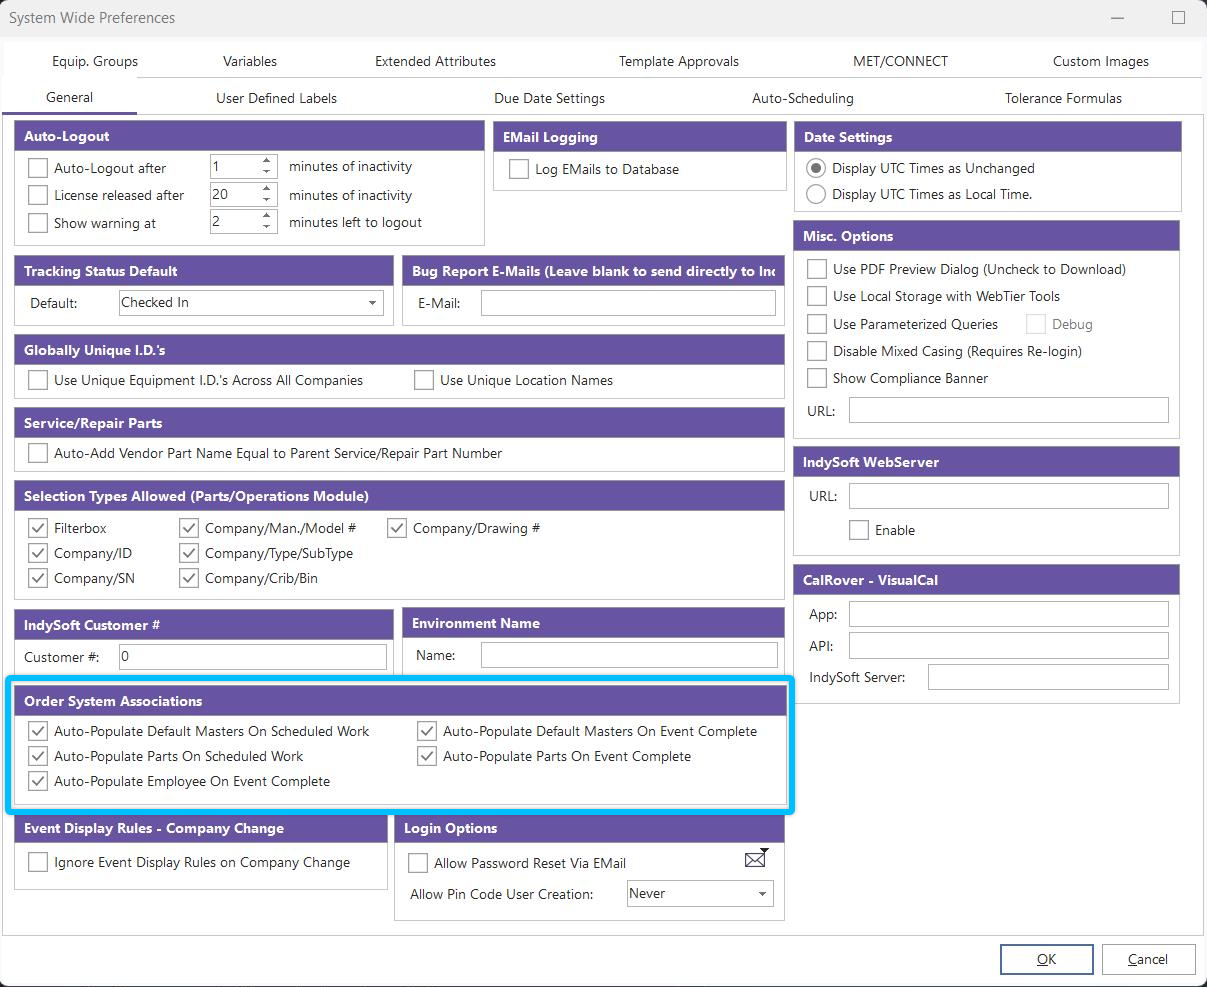Maximize the System Wide Preferences window
This screenshot has width=1207, height=987.
tap(1178, 18)
